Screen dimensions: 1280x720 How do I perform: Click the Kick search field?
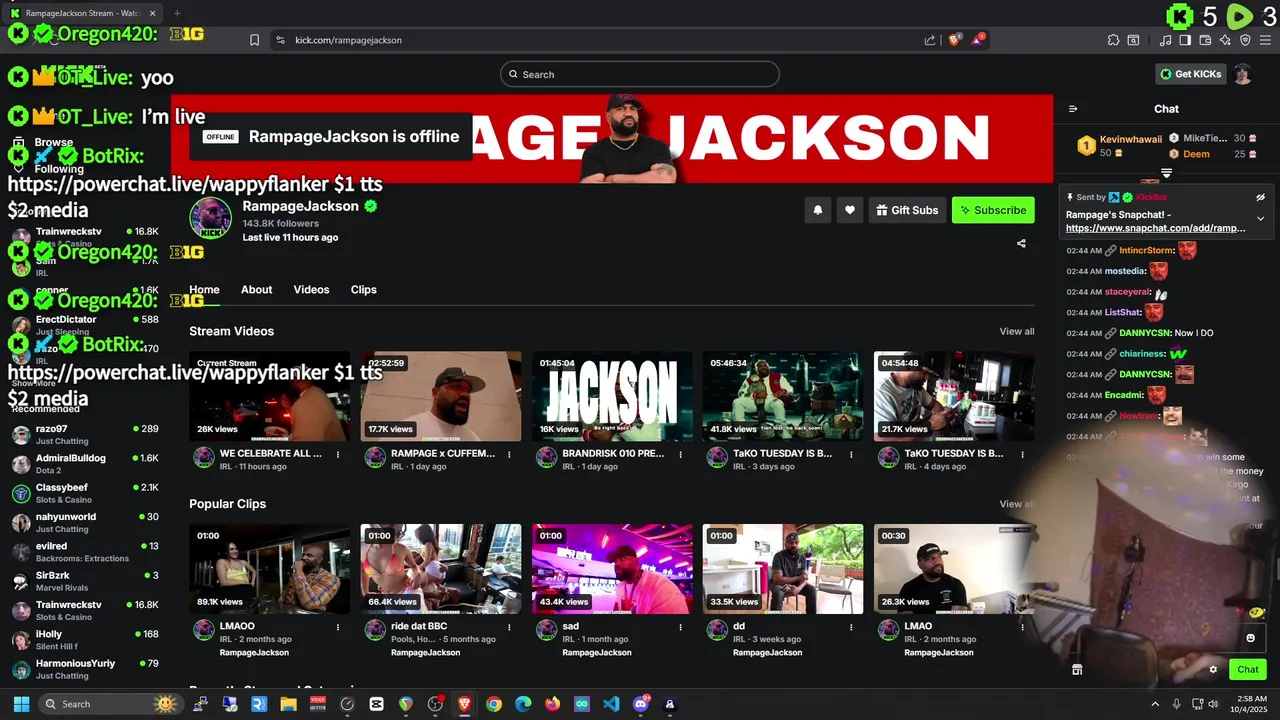640,74
